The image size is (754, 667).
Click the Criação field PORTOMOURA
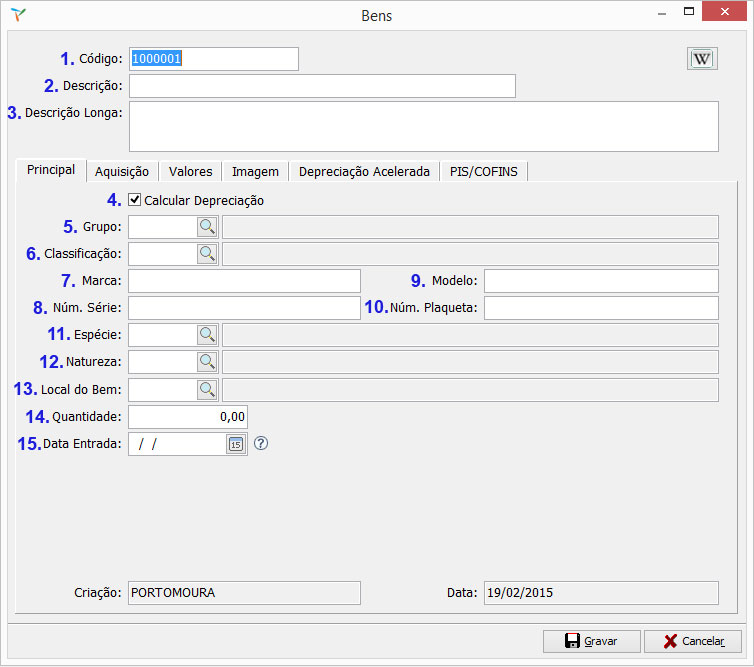244,593
